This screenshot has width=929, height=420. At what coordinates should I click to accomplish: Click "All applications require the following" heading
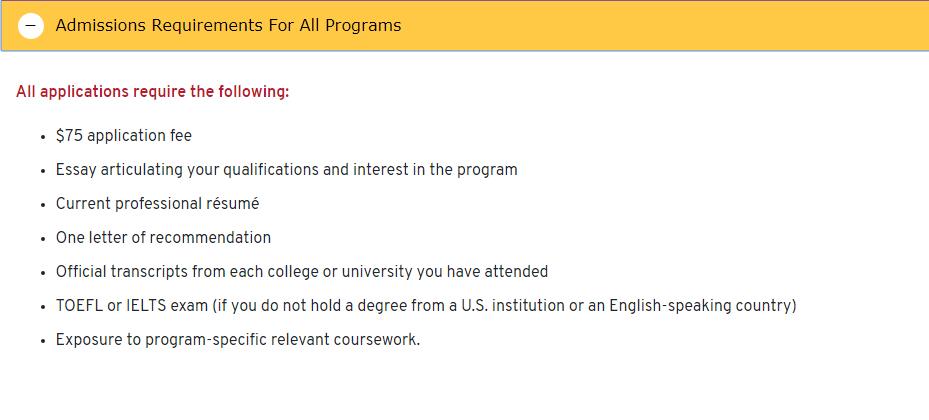click(x=152, y=92)
